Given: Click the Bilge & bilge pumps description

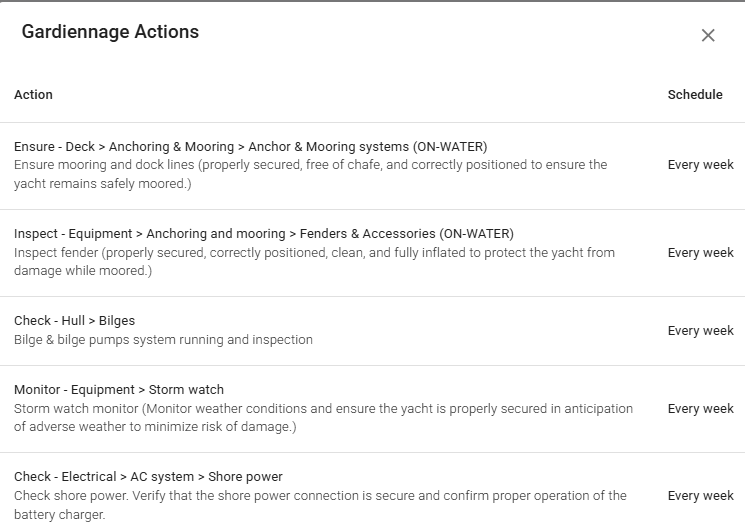Looking at the screenshot, I should click(163, 340).
